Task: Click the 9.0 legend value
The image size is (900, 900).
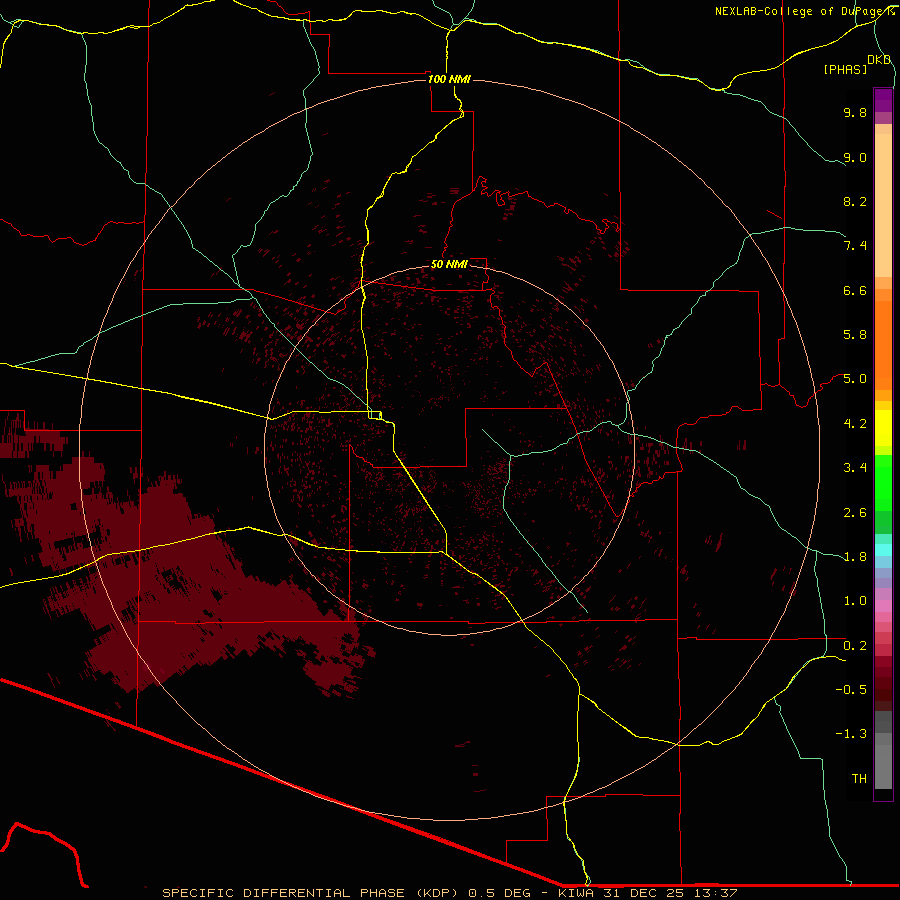Action: click(x=855, y=157)
